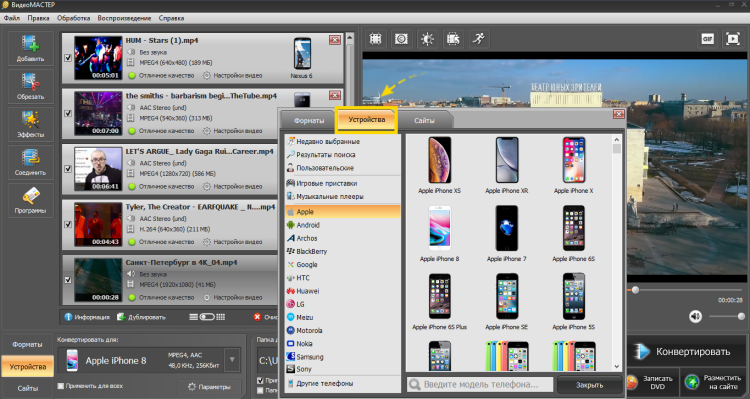Click the phone model search field
This screenshot has height=399, width=750.
click(x=480, y=385)
